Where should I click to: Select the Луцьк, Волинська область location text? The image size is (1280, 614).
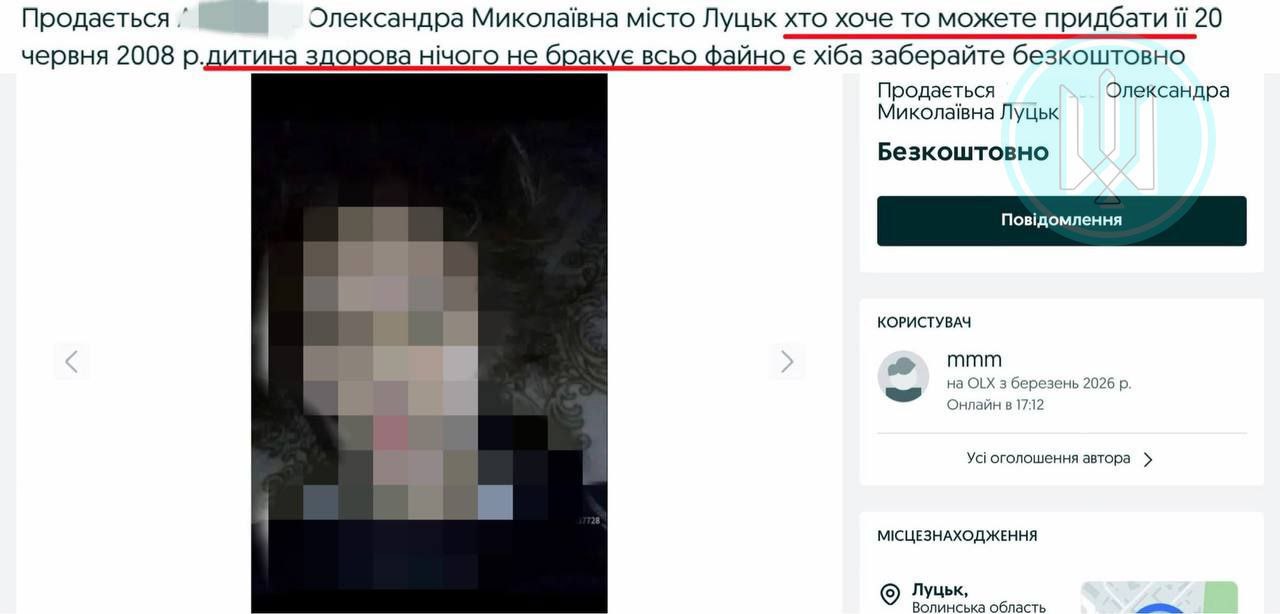978,598
